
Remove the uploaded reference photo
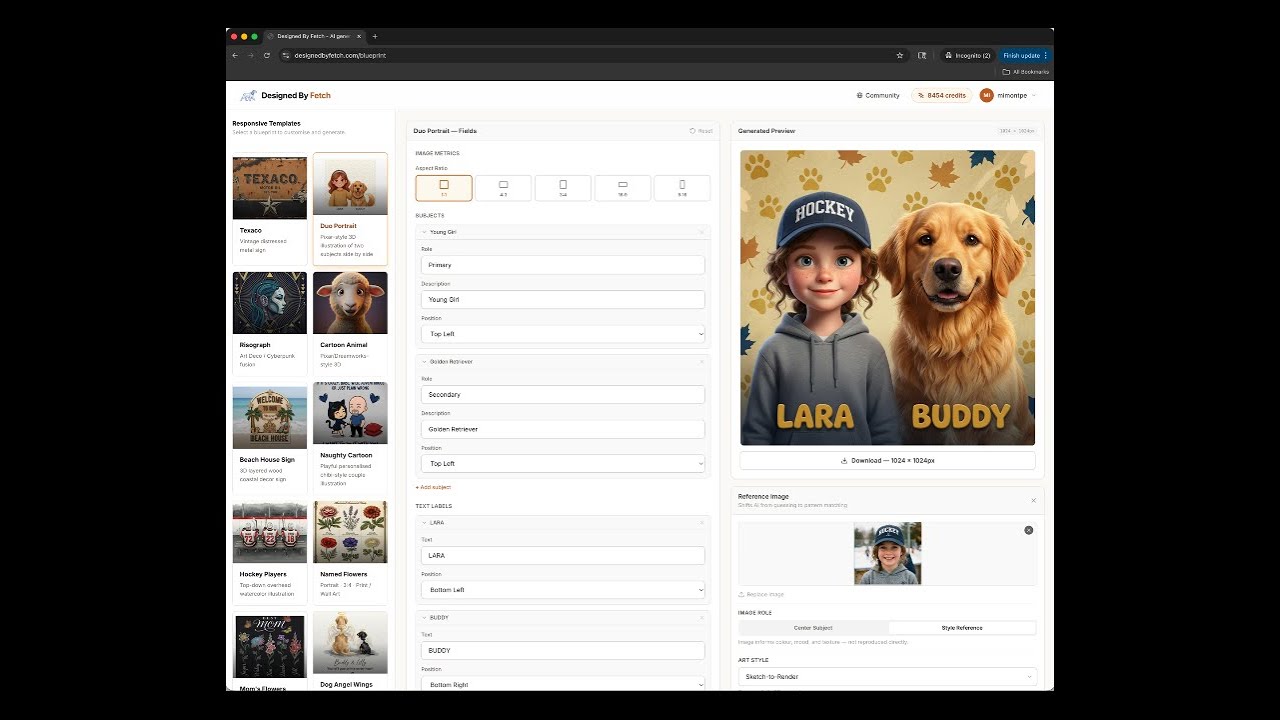(1028, 530)
